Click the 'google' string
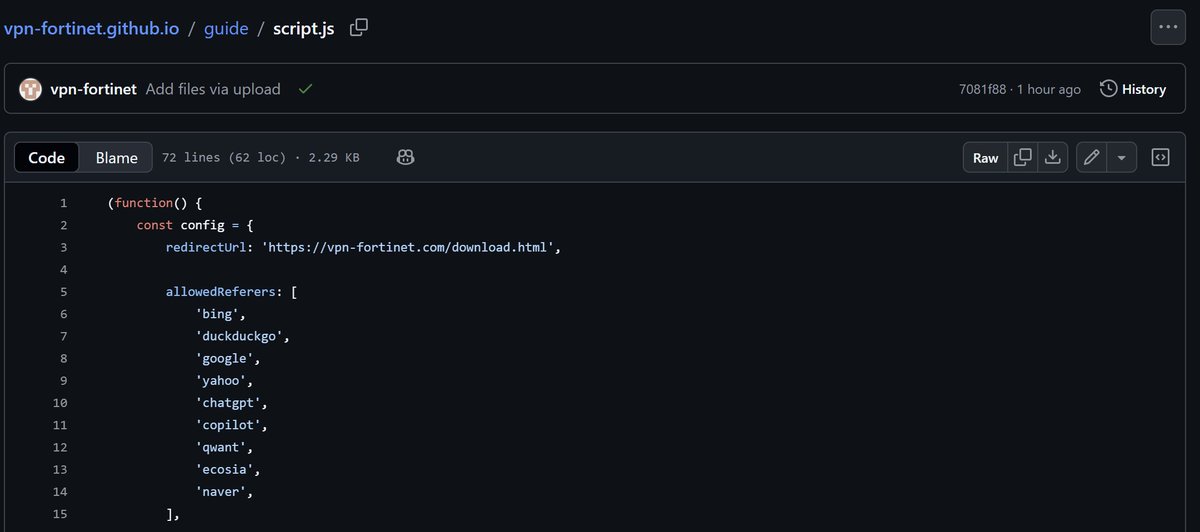The width and height of the screenshot is (1200, 532). pos(224,358)
